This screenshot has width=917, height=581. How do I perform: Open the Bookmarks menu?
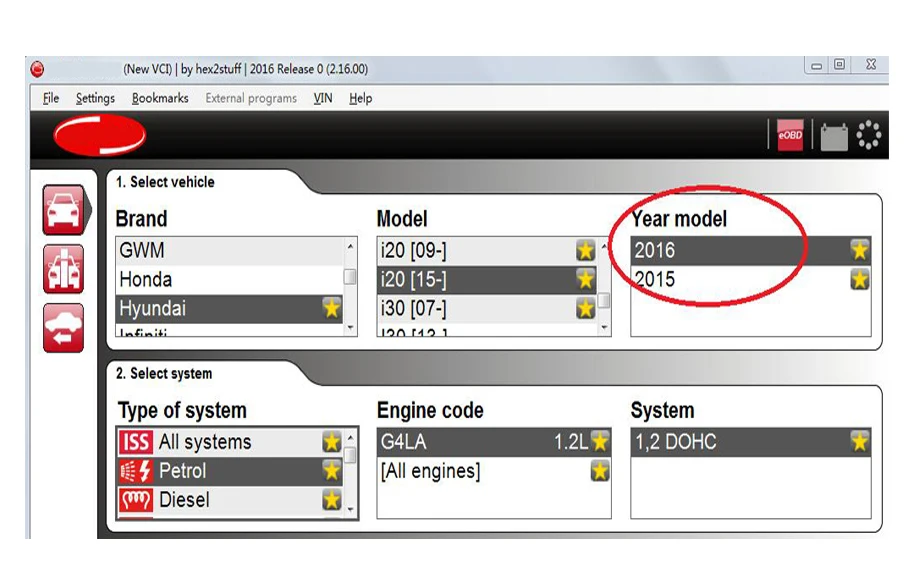pos(160,98)
